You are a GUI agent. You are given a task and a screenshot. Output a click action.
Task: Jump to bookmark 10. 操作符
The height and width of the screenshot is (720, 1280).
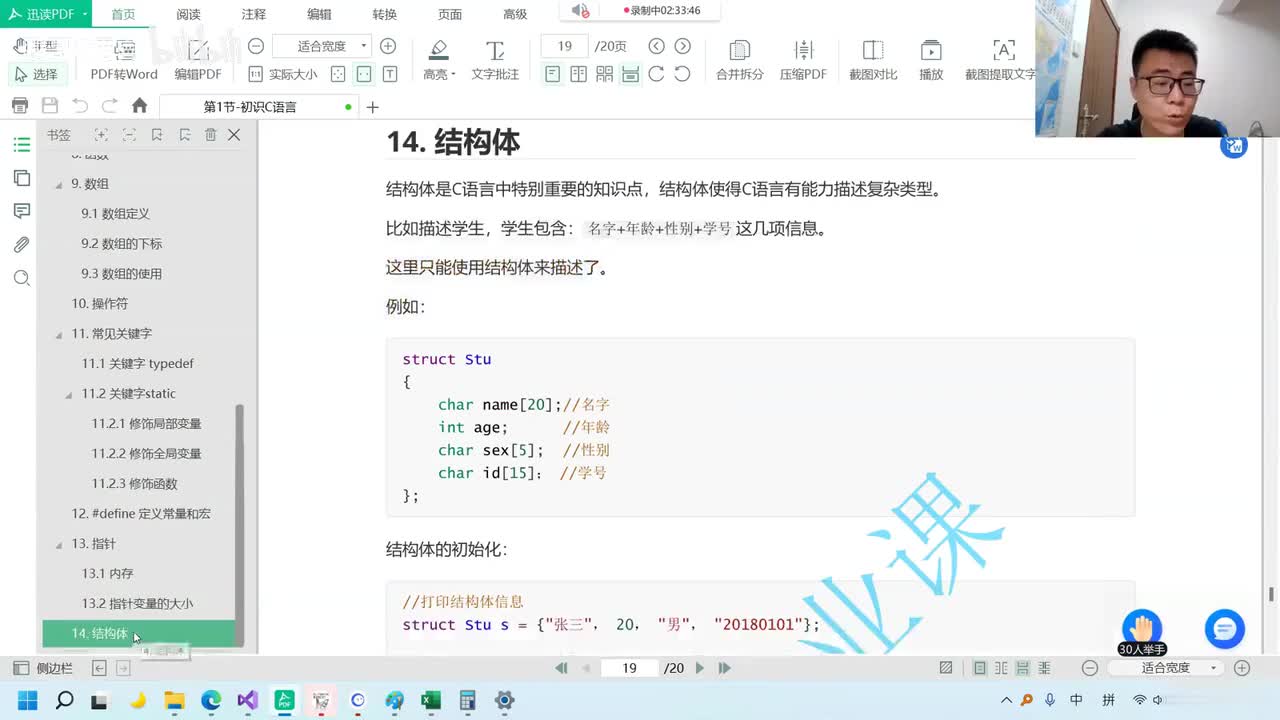tap(100, 304)
